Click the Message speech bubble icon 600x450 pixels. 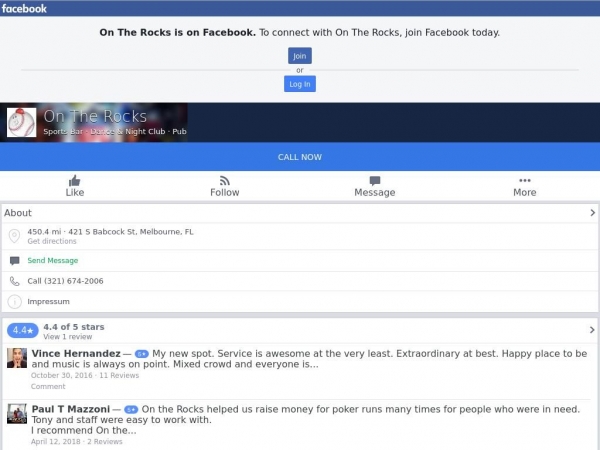[x=375, y=181]
